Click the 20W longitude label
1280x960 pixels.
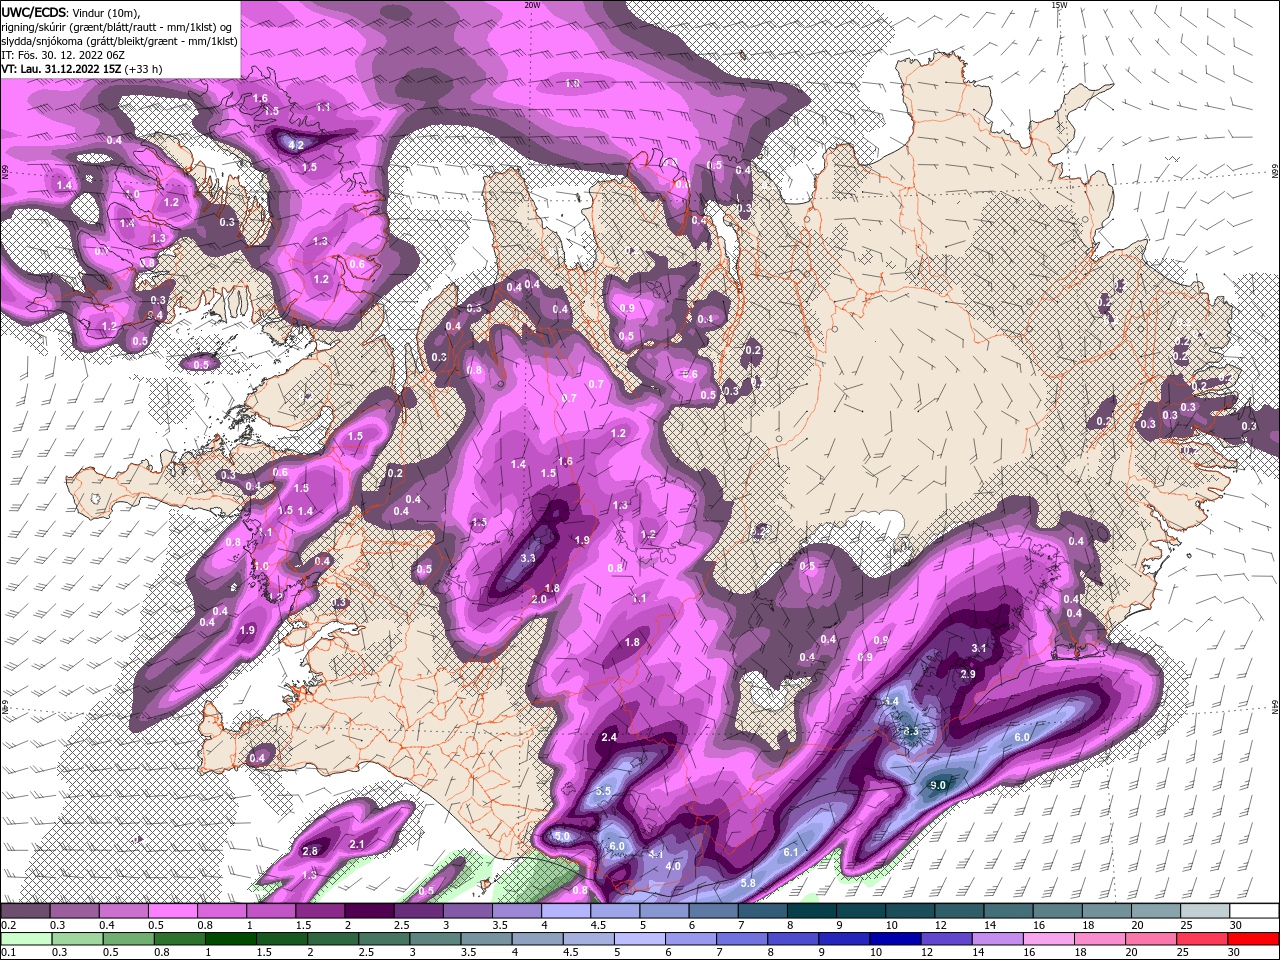[532, 5]
